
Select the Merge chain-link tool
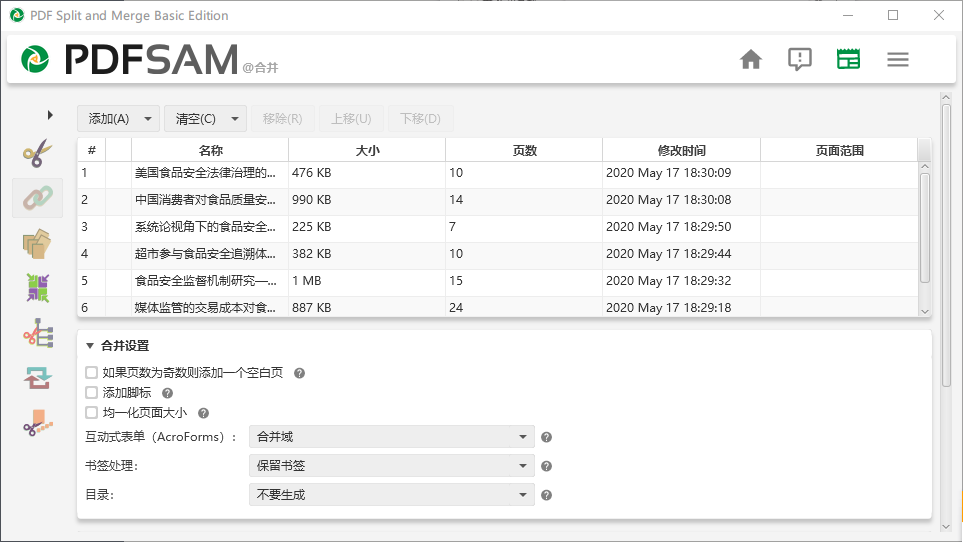[x=37, y=198]
